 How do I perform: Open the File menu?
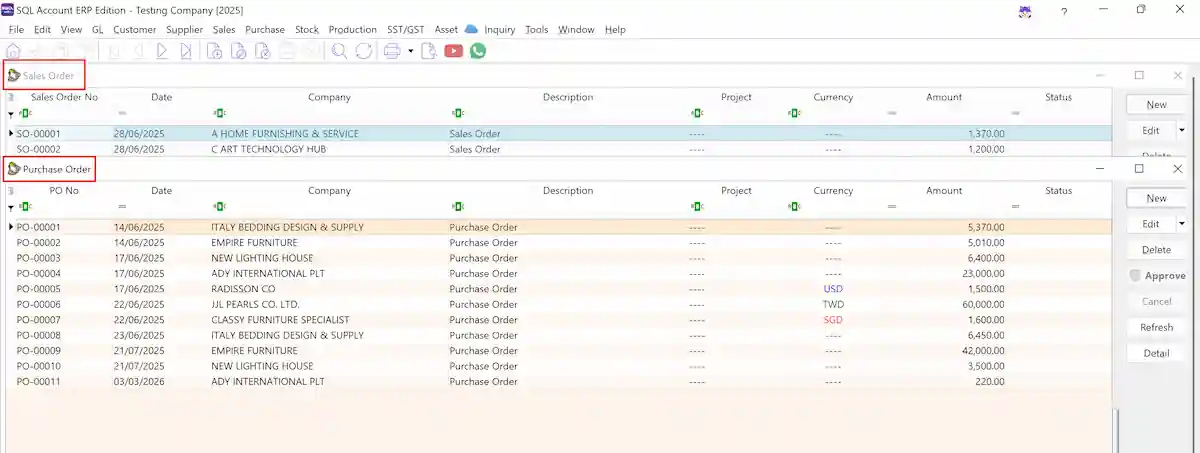coord(16,29)
